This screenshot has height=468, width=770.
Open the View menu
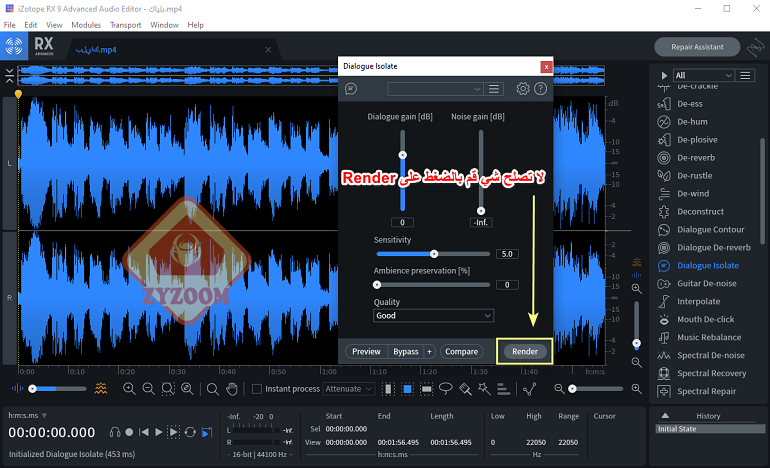(x=54, y=25)
